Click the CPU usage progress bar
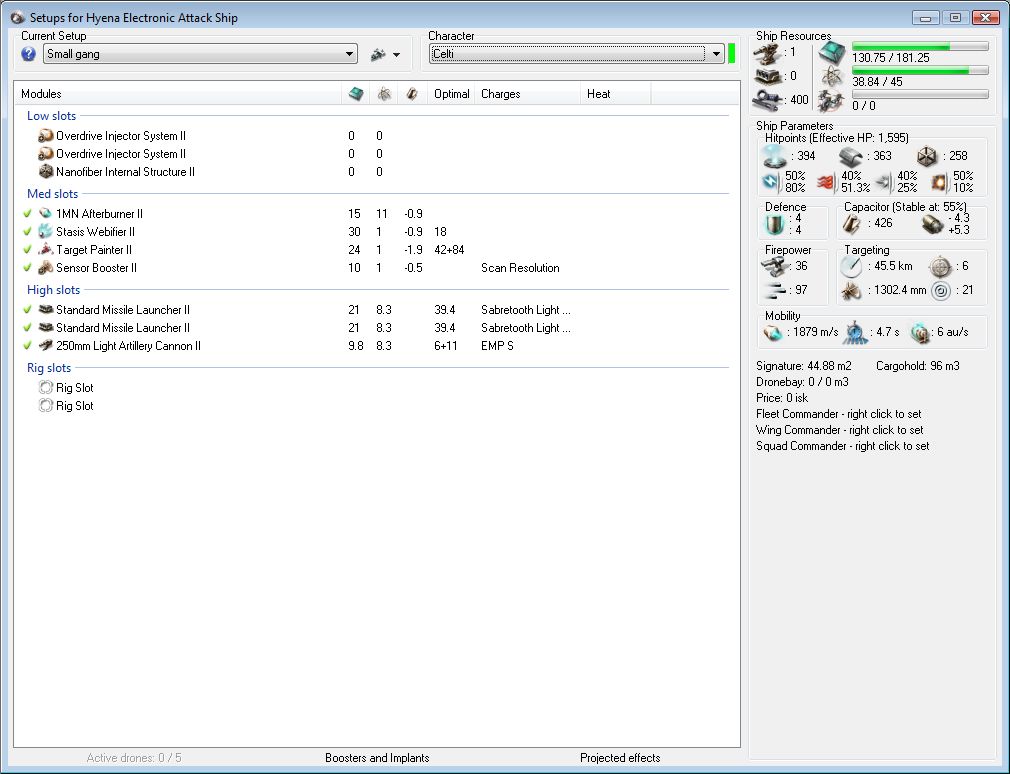The height and width of the screenshot is (774, 1010). point(920,47)
